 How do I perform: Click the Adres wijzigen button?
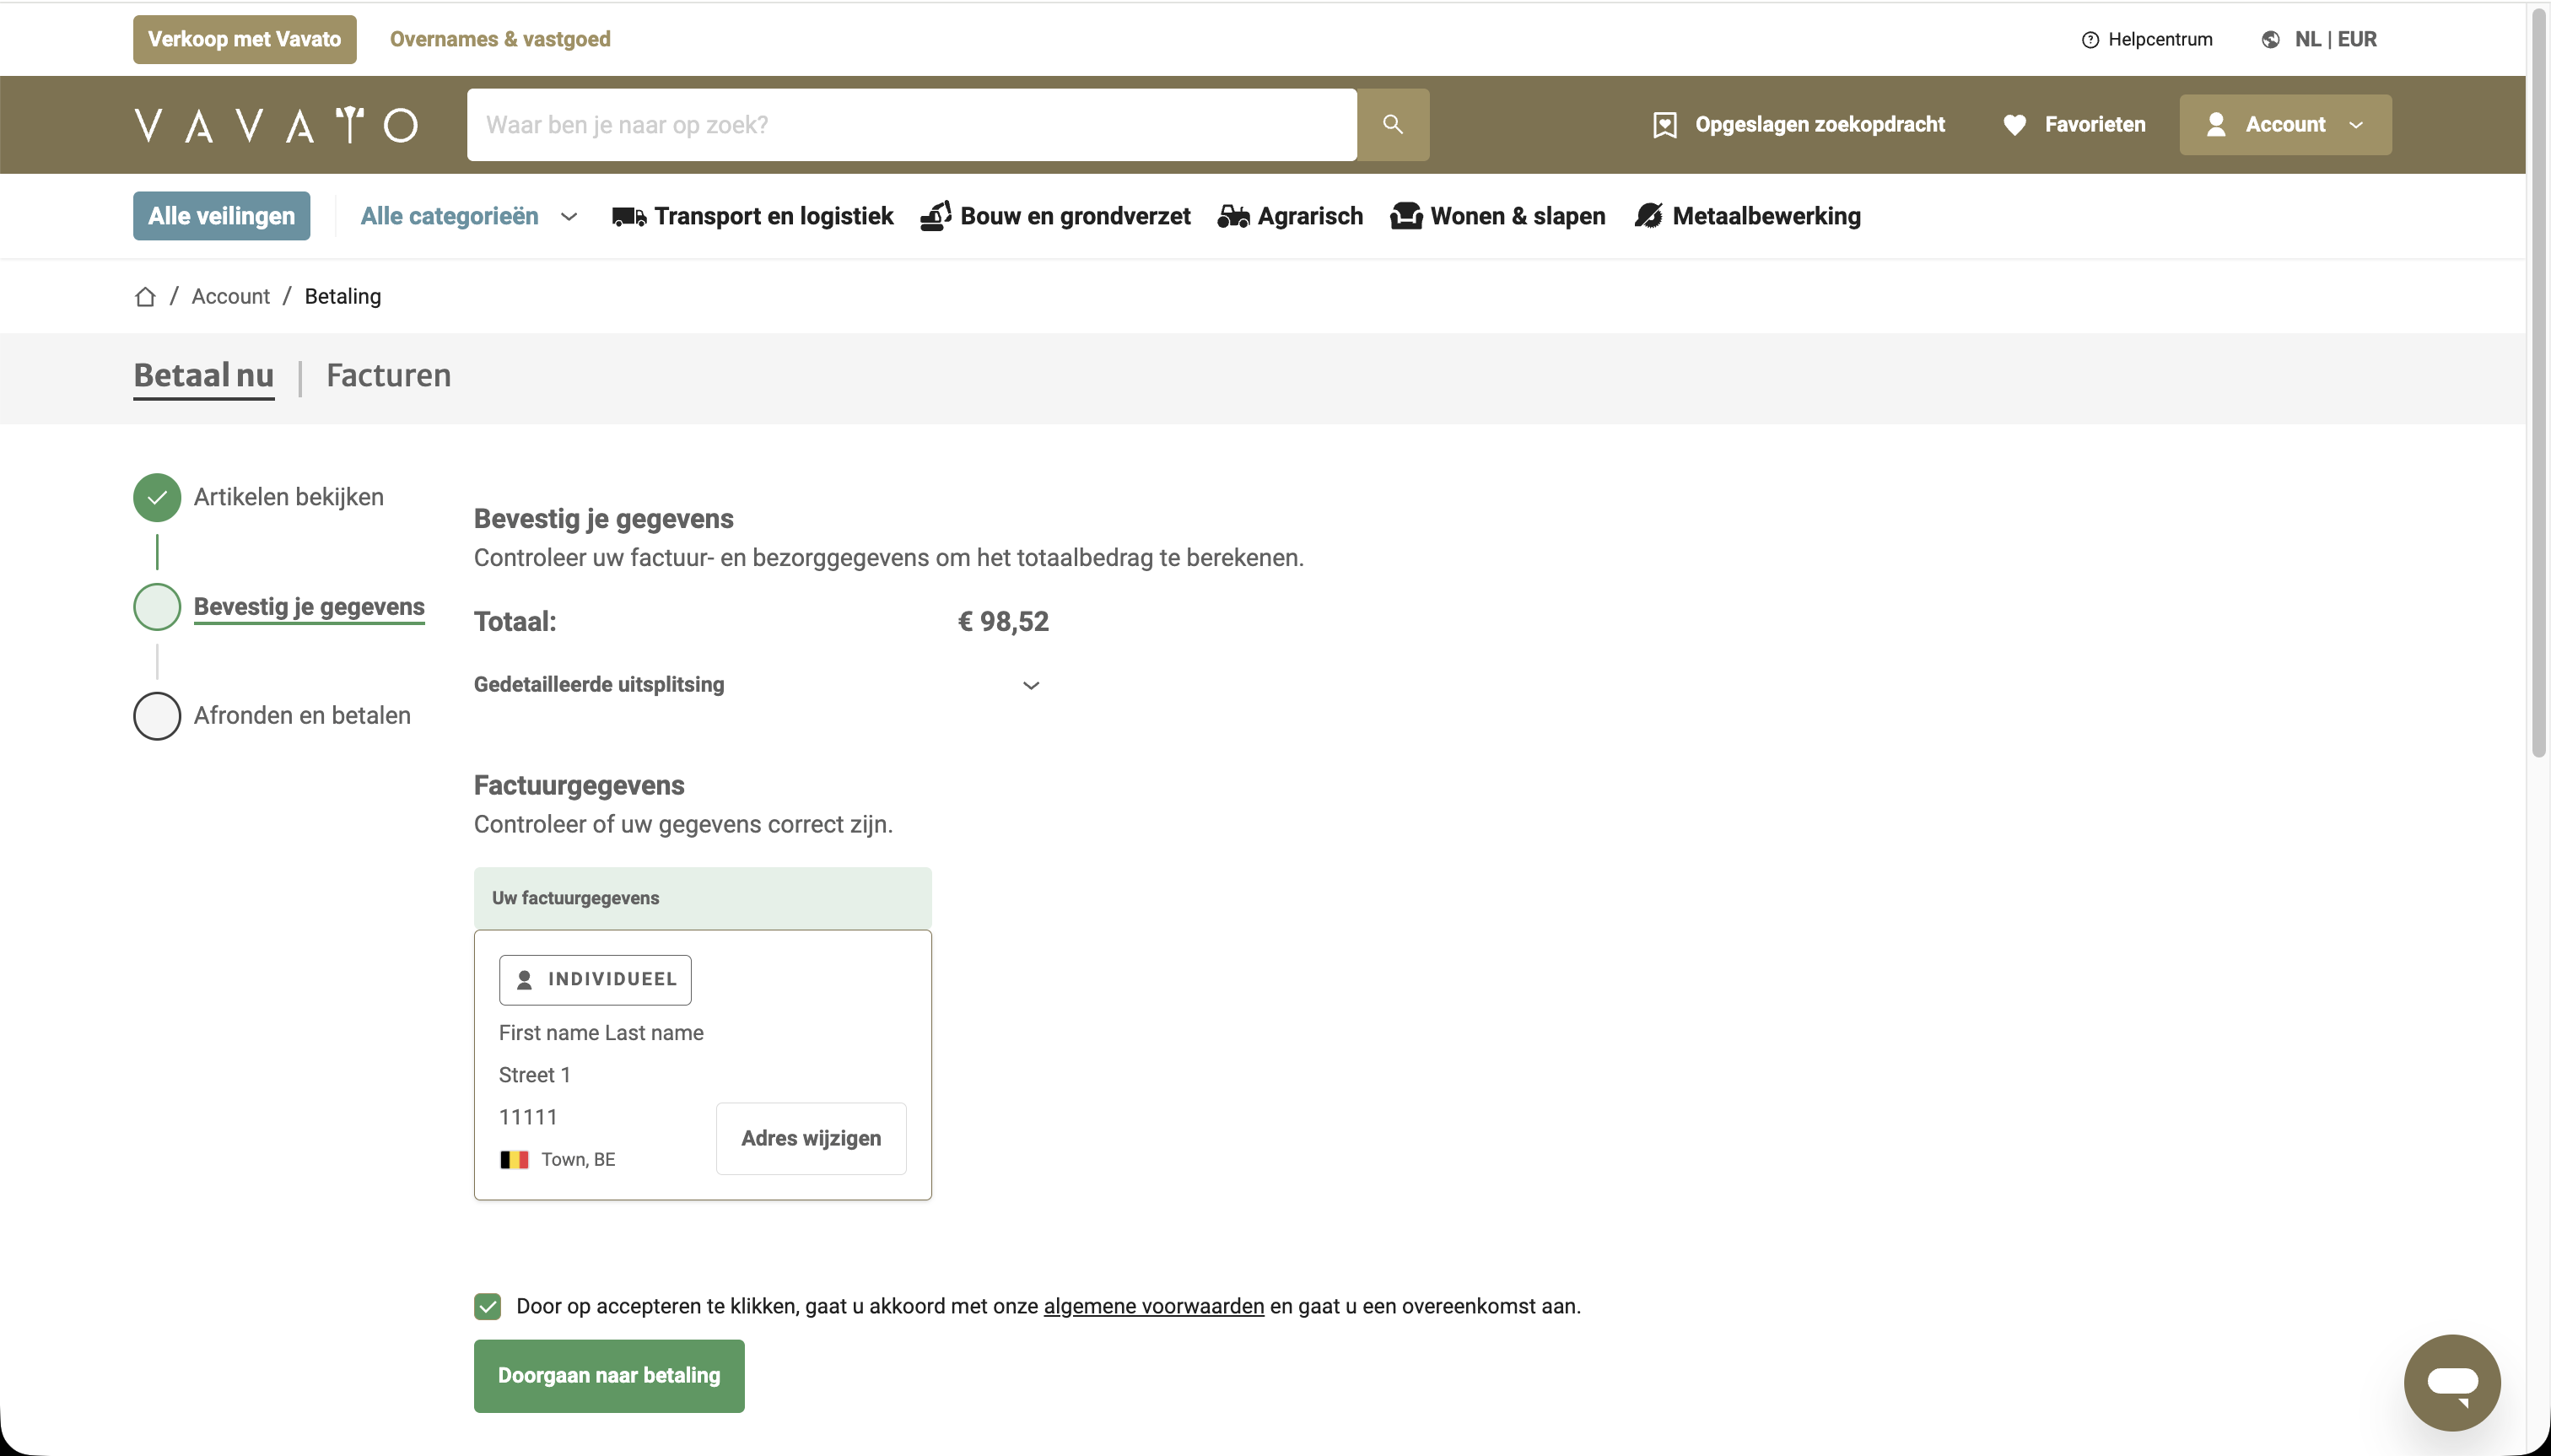810,1138
